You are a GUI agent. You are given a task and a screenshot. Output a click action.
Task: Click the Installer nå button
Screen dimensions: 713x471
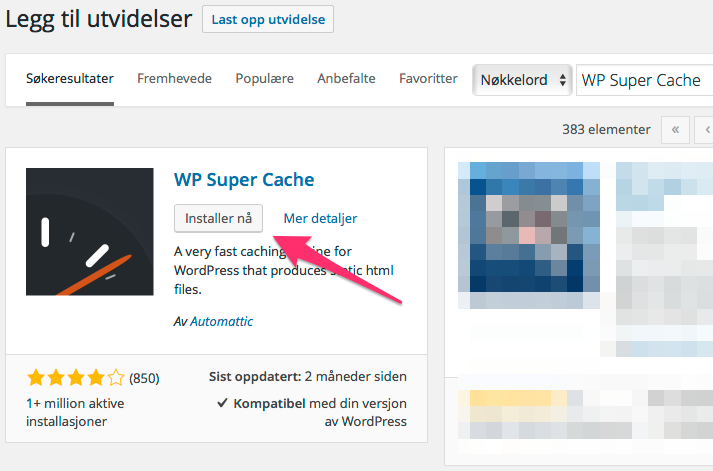click(x=218, y=218)
